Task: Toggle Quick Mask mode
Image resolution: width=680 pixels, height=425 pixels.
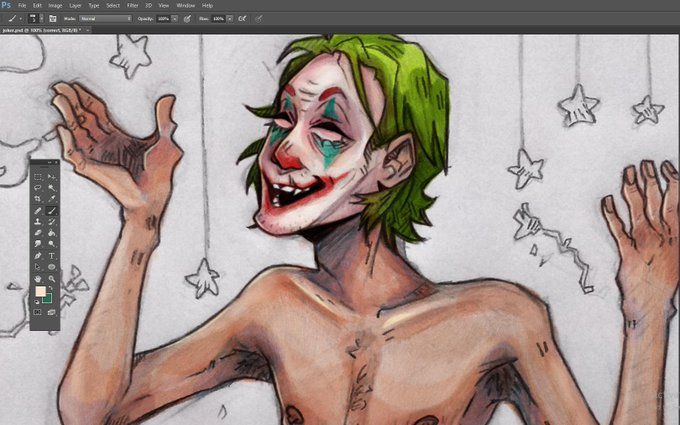Action: (x=38, y=312)
